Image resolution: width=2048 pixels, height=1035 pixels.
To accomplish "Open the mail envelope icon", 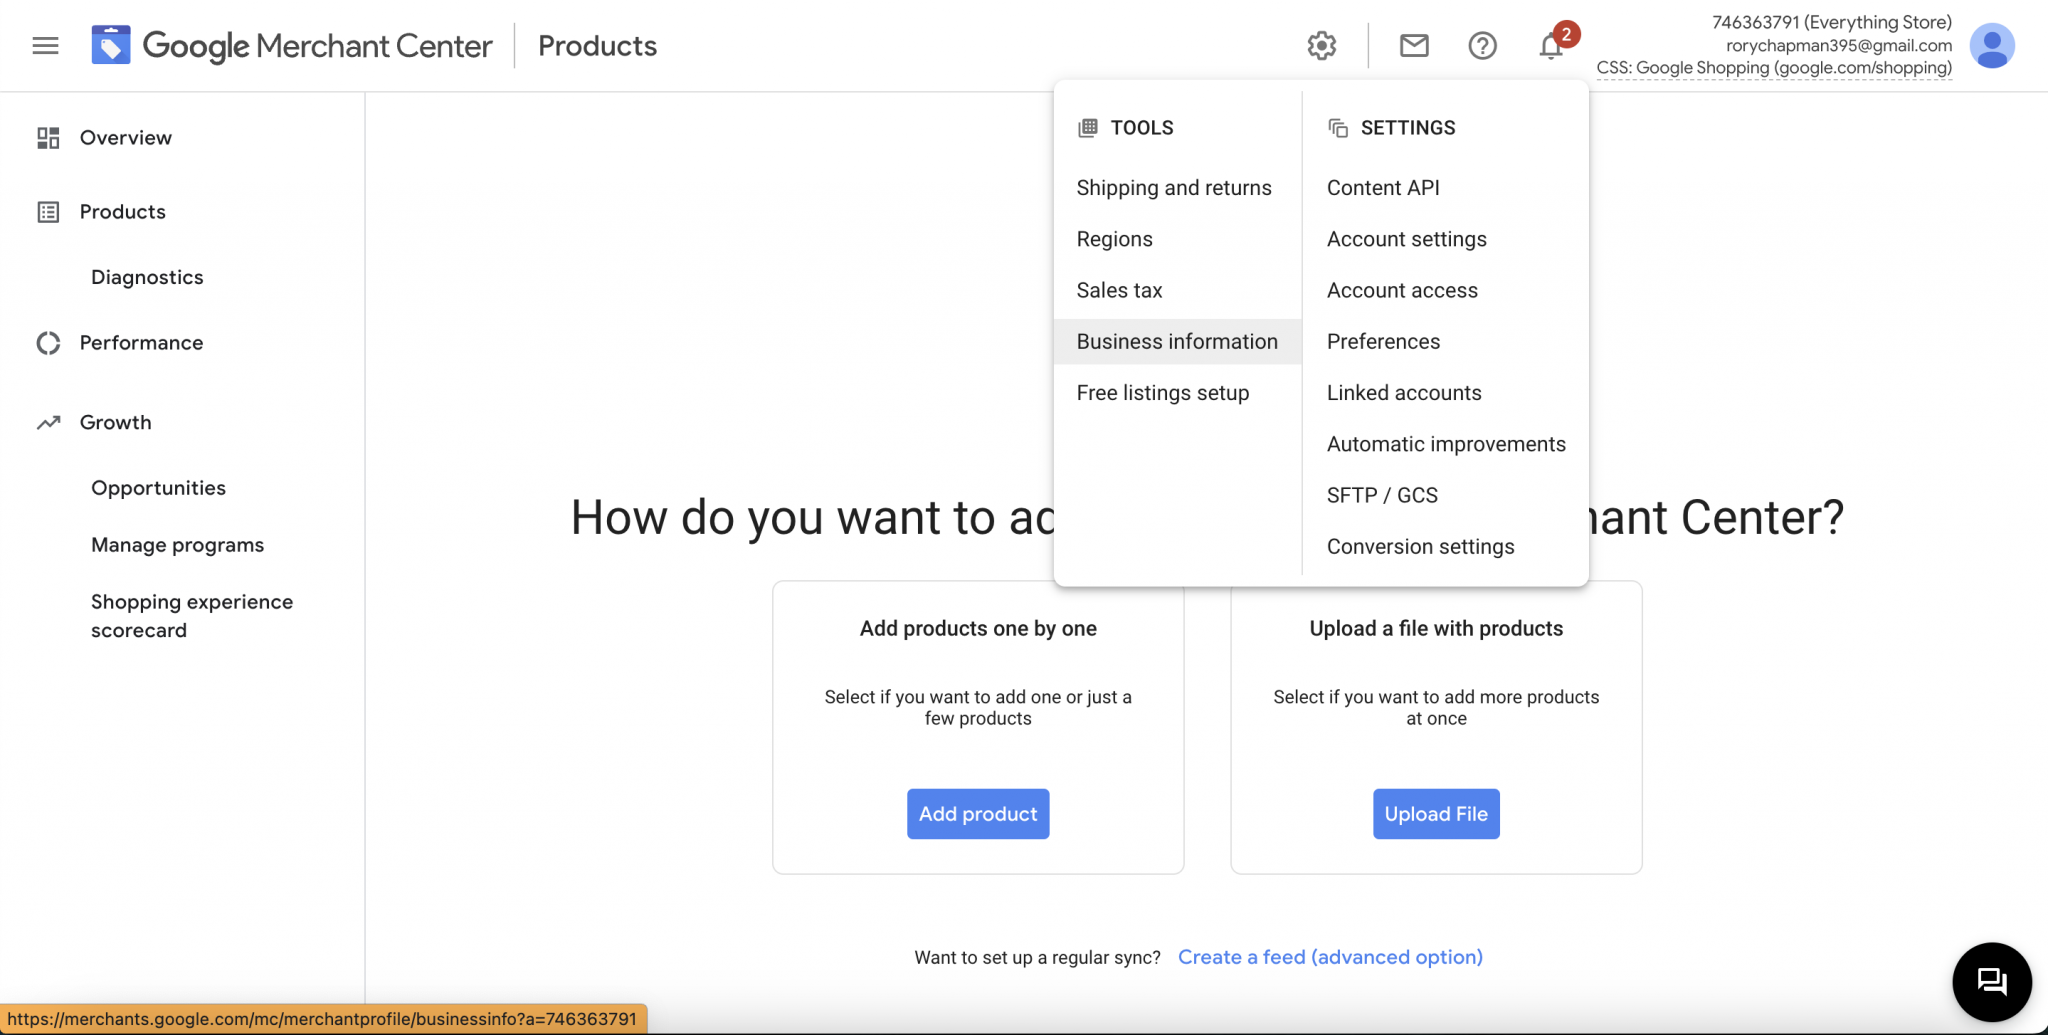I will [1413, 46].
